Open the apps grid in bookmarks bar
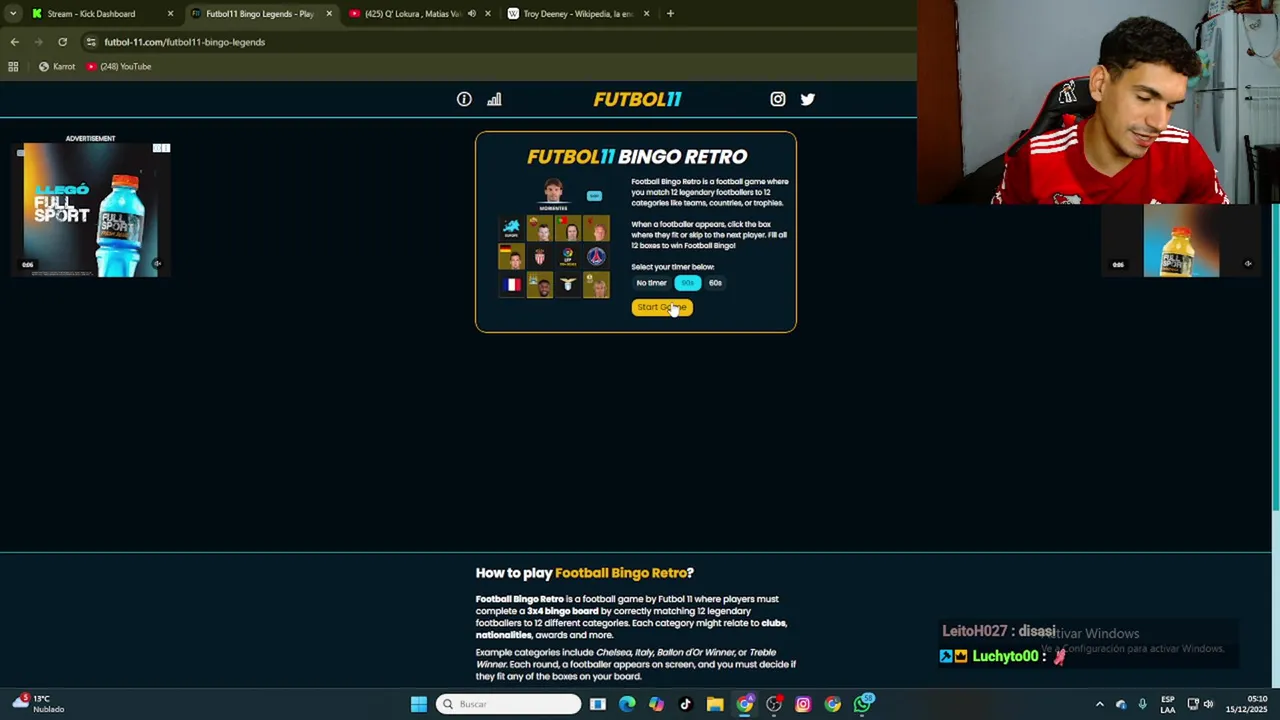 (13, 67)
